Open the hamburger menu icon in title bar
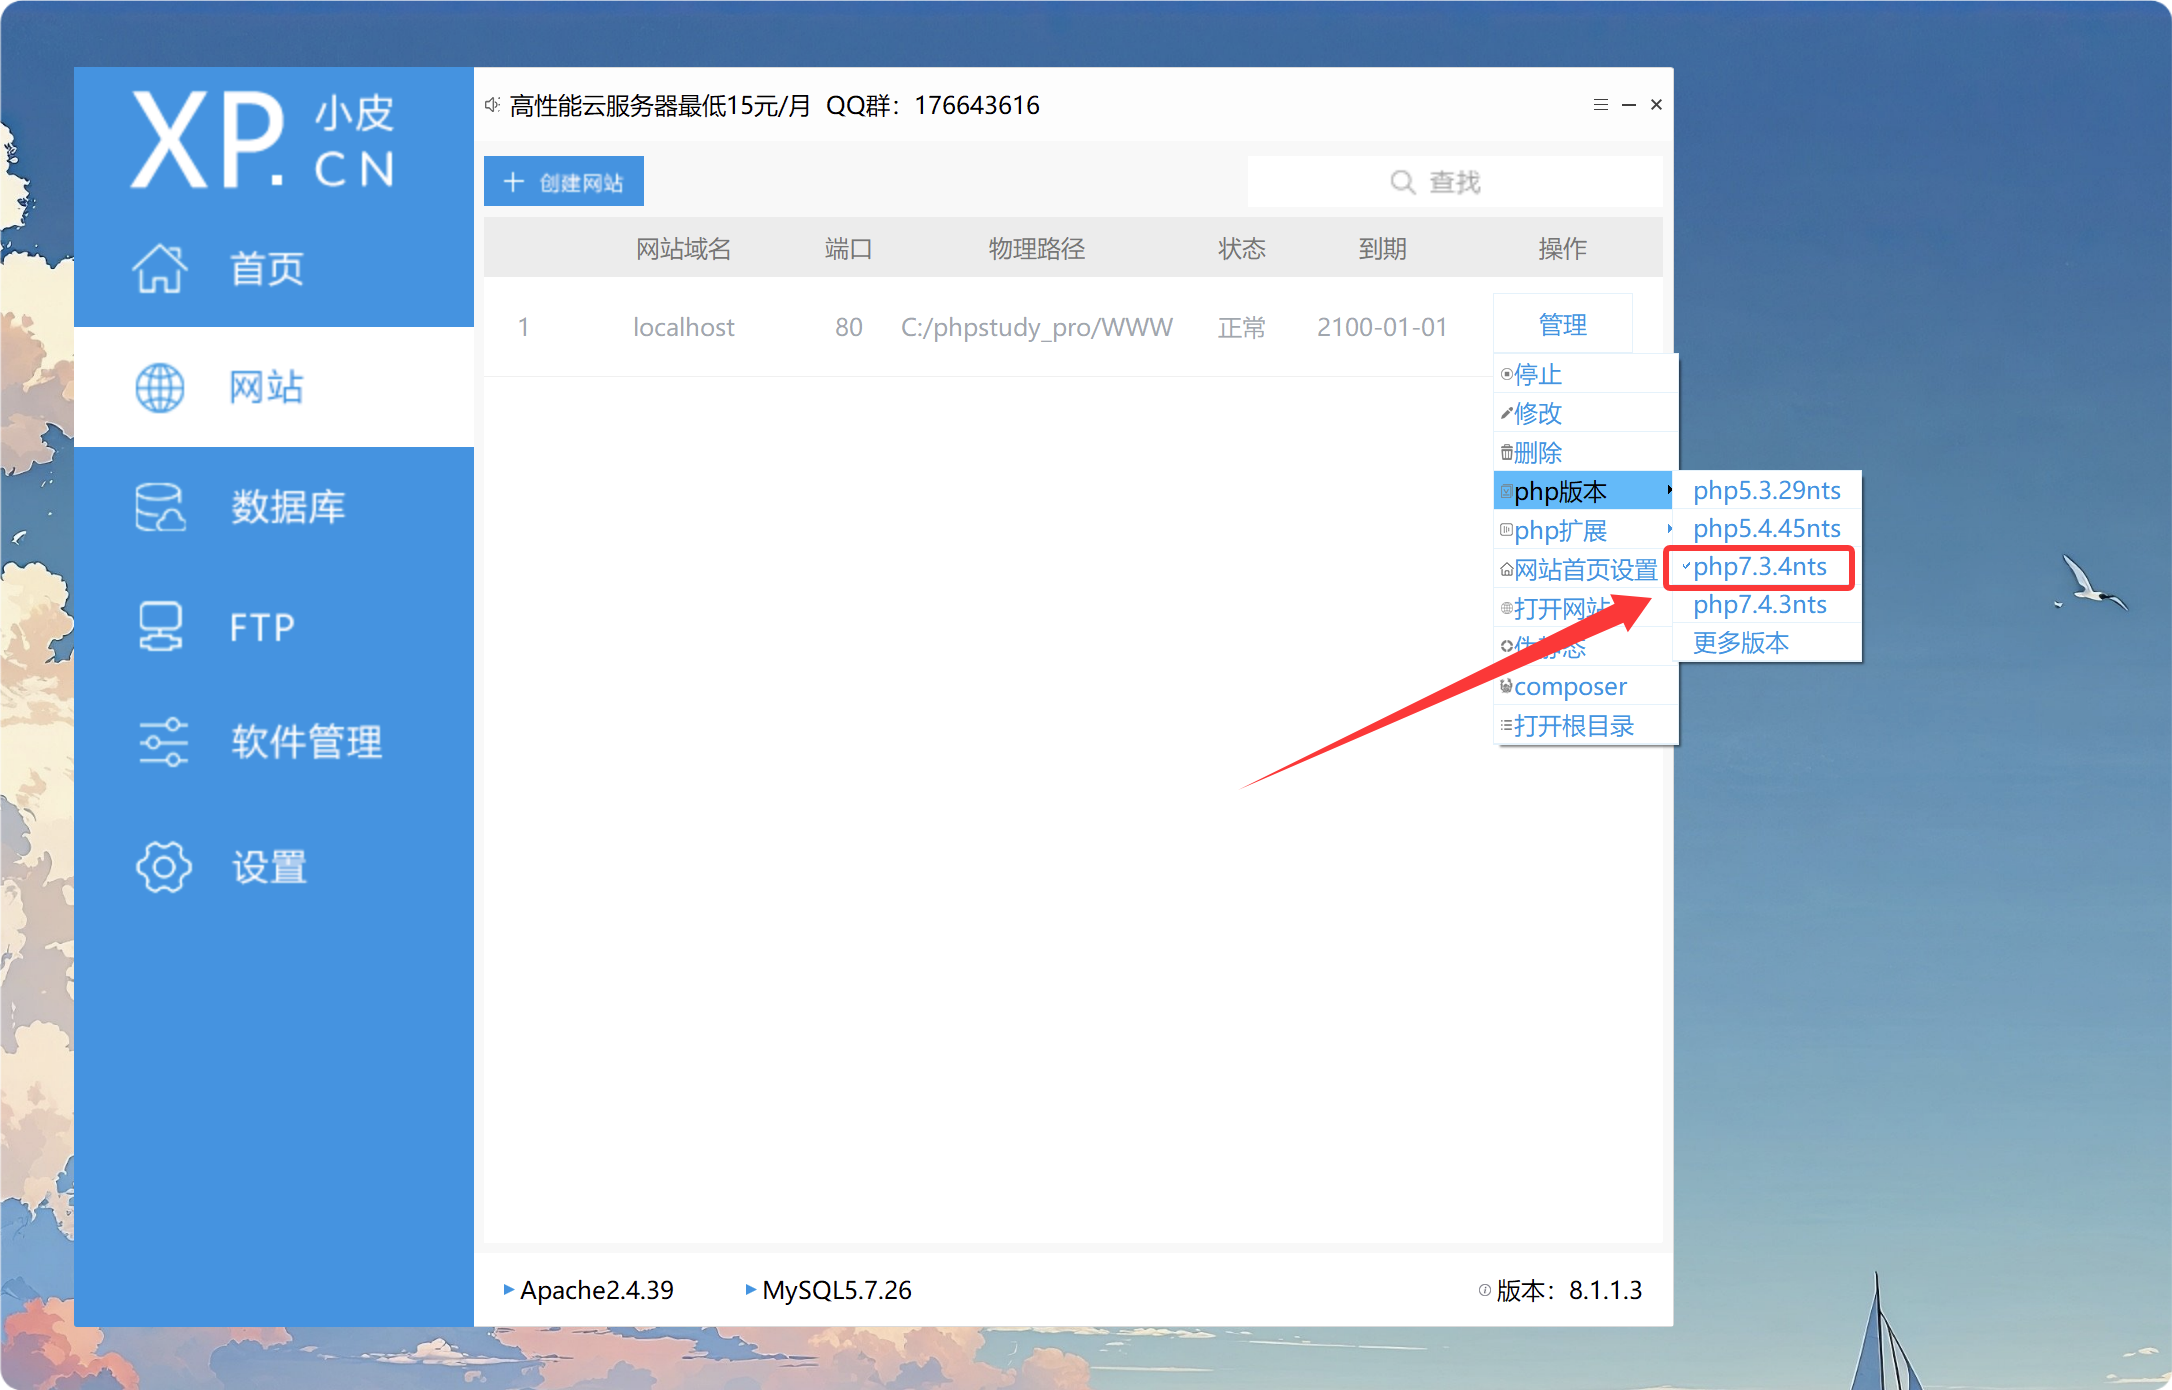Image resolution: width=2172 pixels, height=1390 pixels. coord(1600,105)
